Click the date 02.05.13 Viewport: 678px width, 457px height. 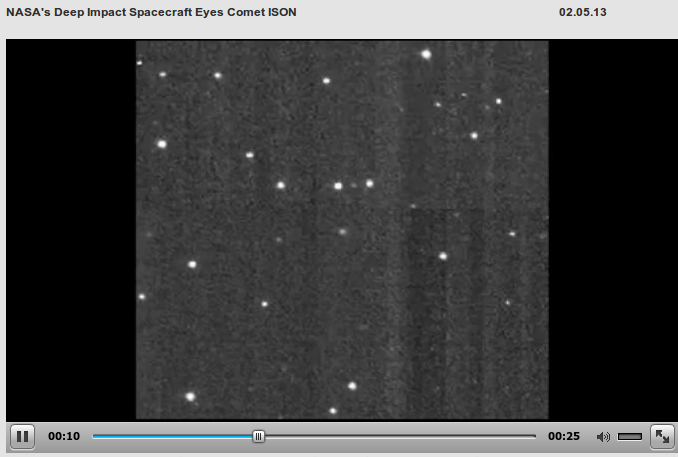(x=582, y=12)
